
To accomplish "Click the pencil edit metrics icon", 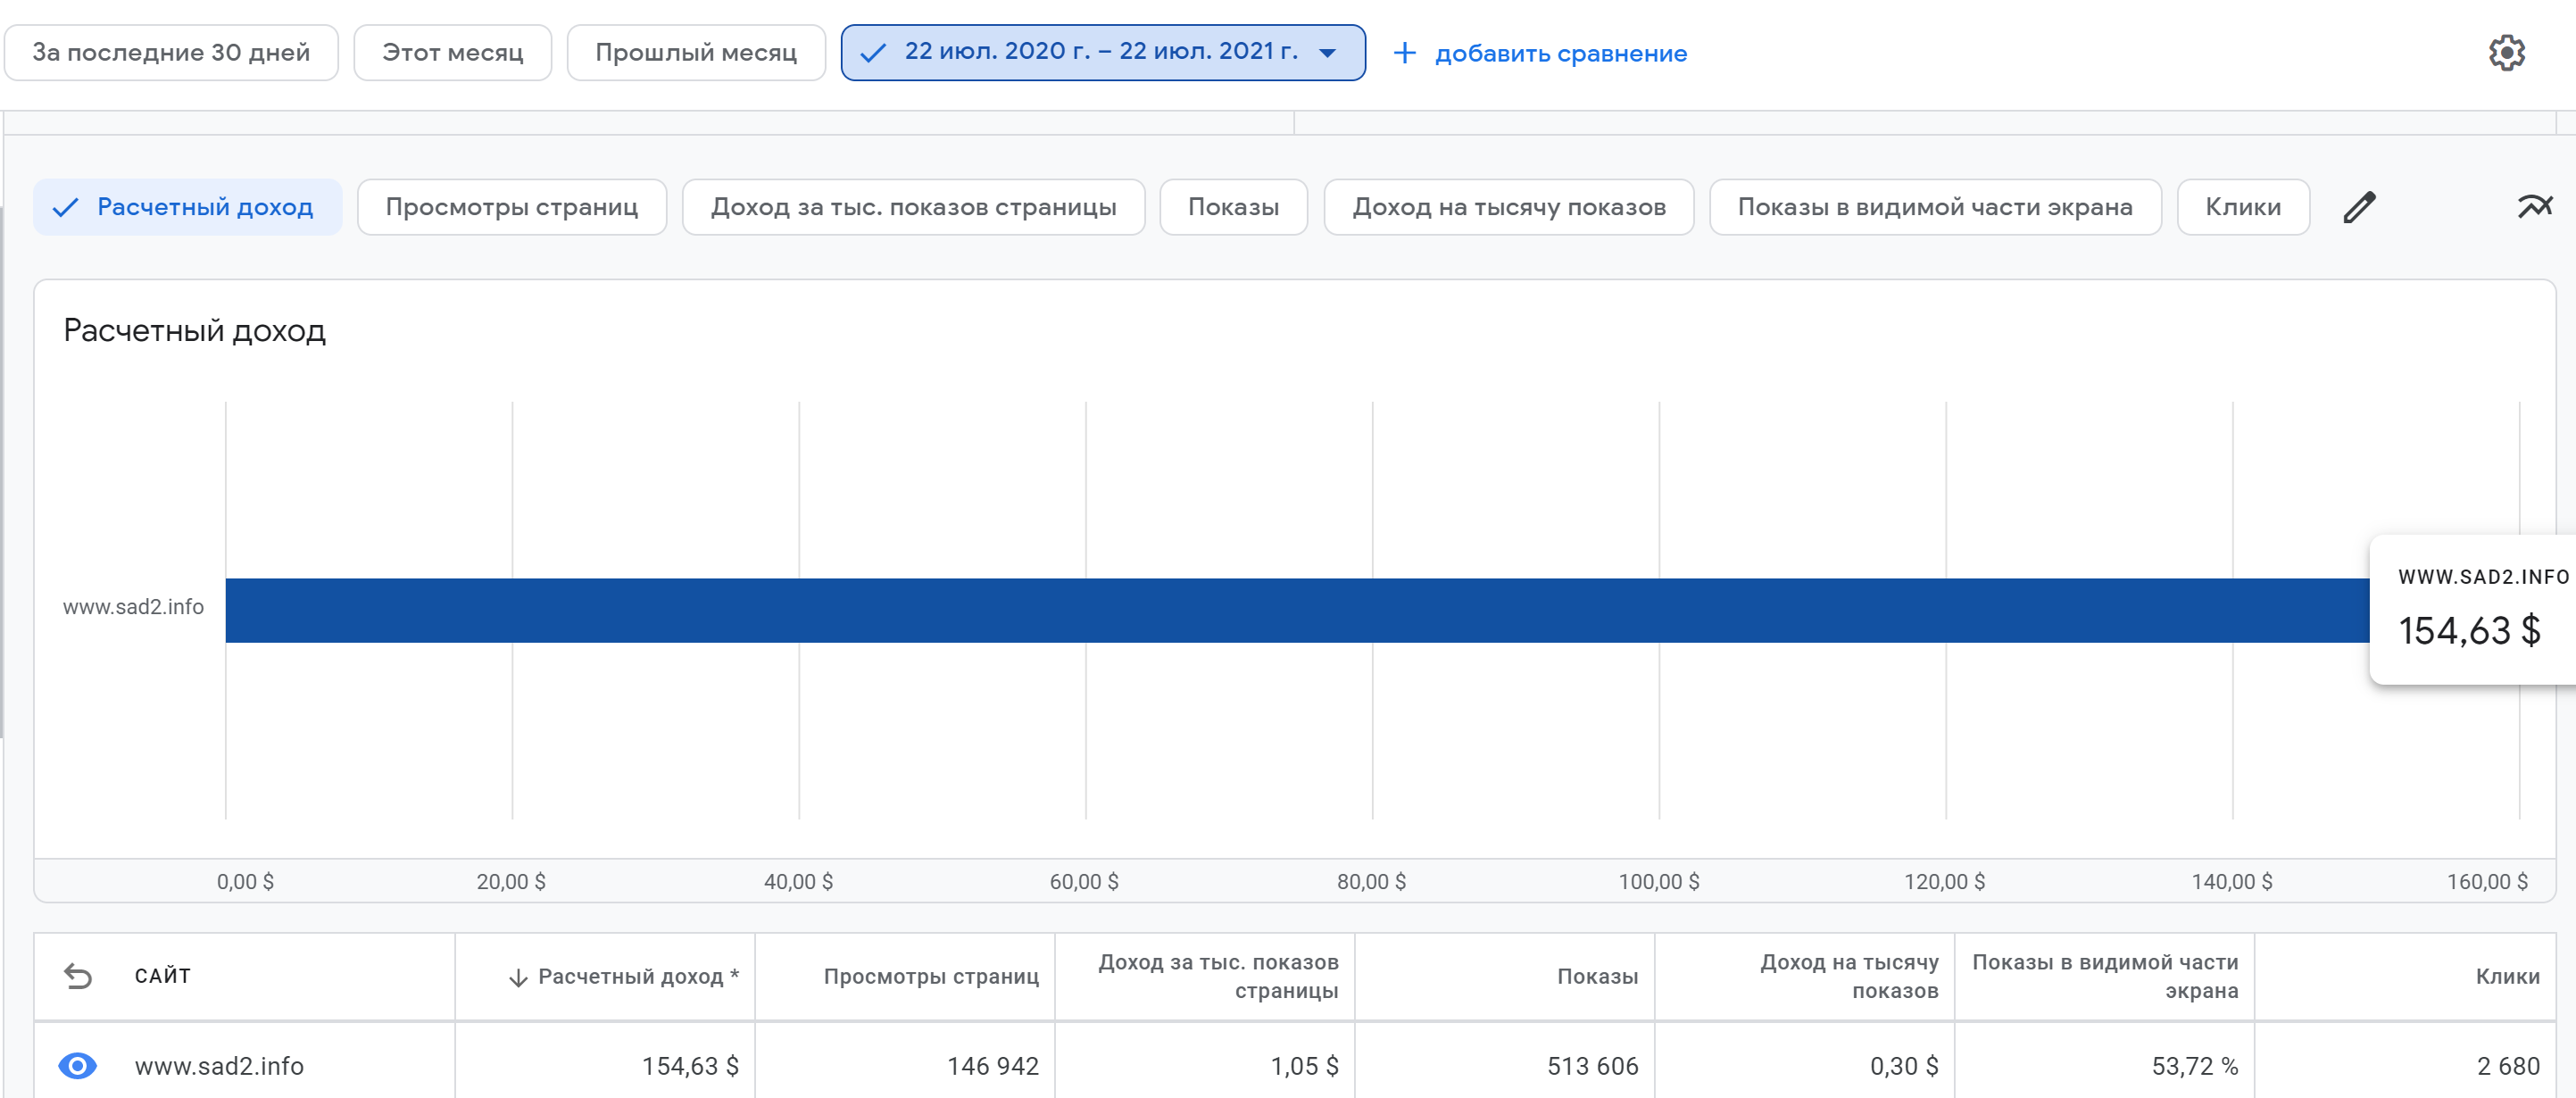I will pos(2359,207).
